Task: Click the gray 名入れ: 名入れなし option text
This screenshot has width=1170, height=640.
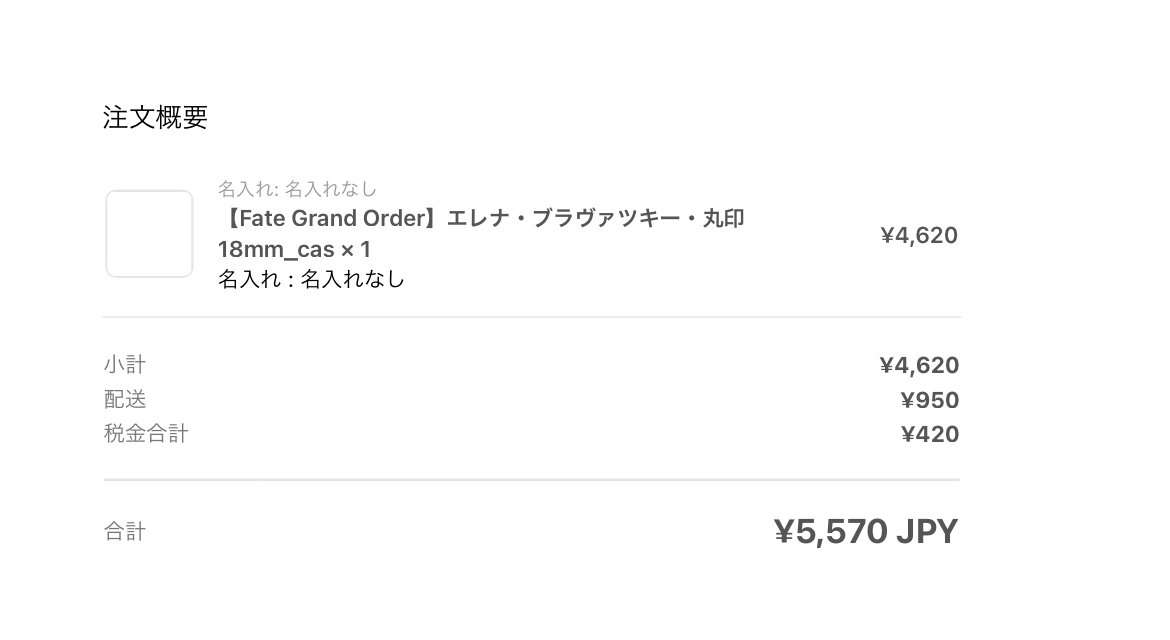Action: point(297,189)
